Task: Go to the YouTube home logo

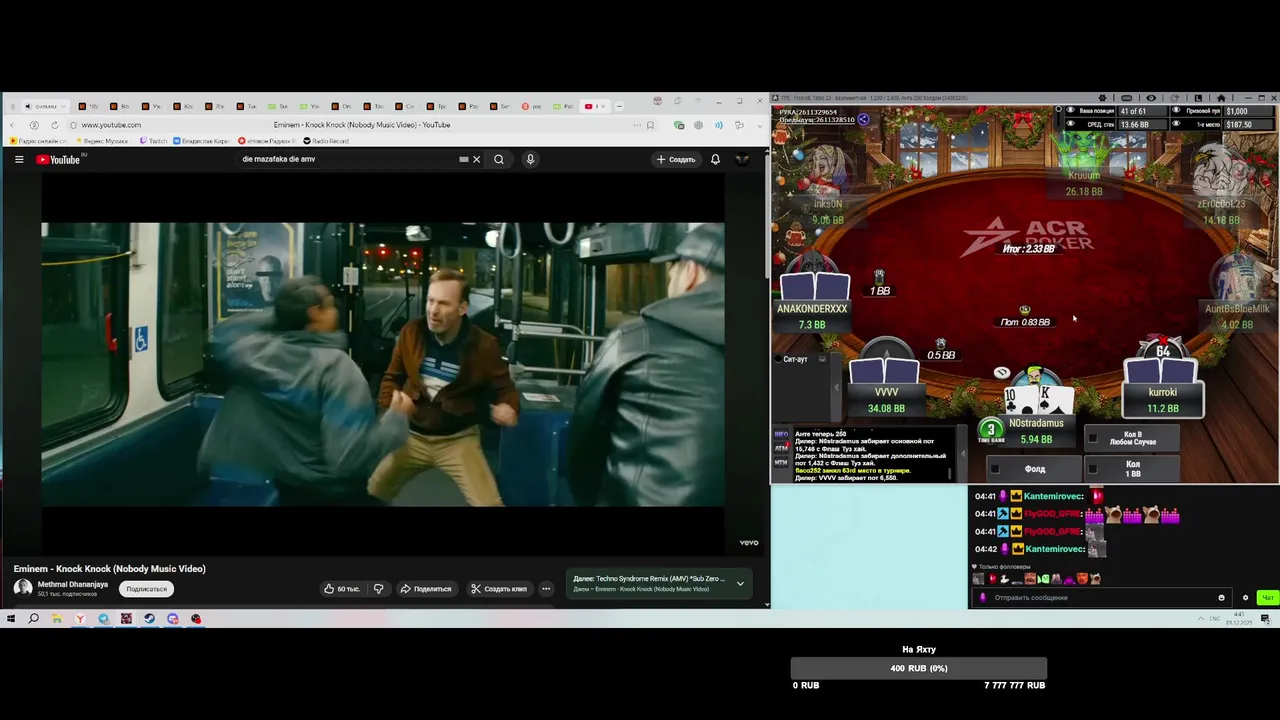Action: point(58,159)
